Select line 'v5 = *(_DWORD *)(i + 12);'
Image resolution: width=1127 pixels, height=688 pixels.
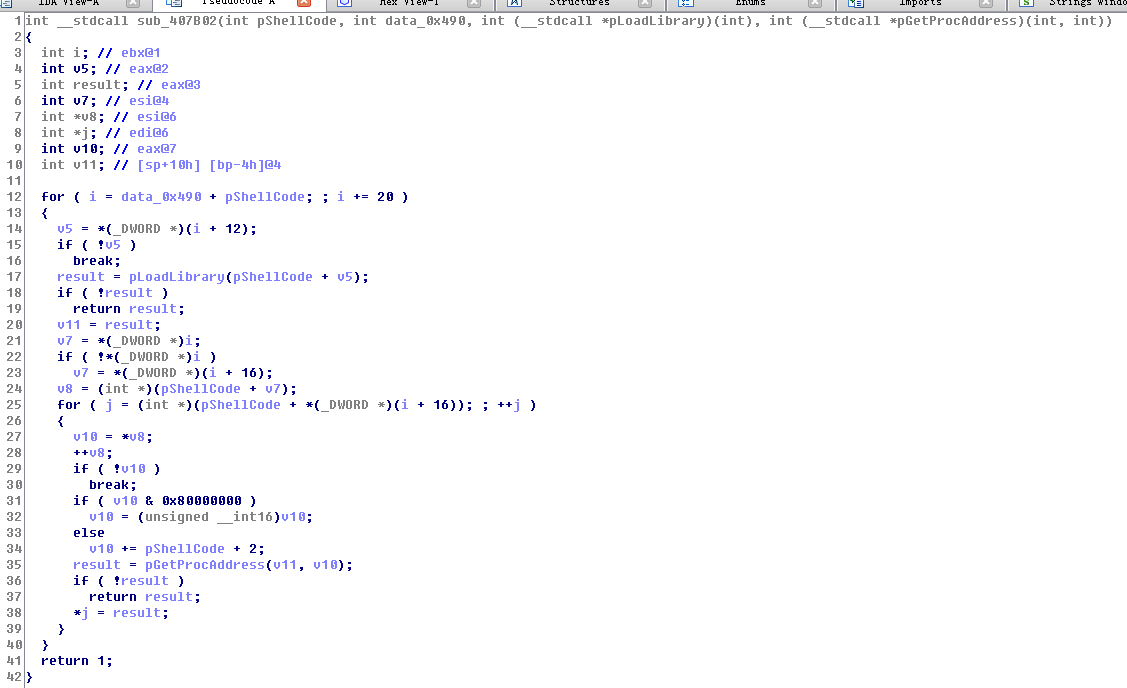tap(157, 229)
